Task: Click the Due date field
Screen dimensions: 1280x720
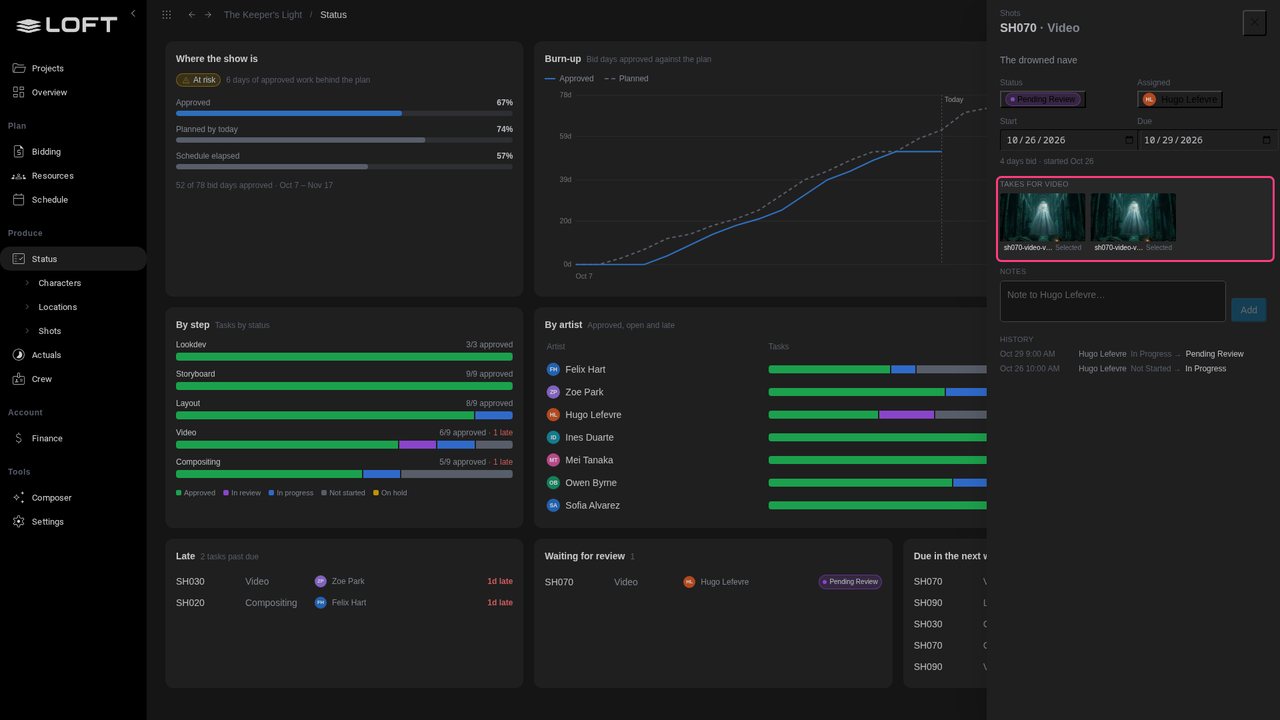Action: click(1207, 140)
